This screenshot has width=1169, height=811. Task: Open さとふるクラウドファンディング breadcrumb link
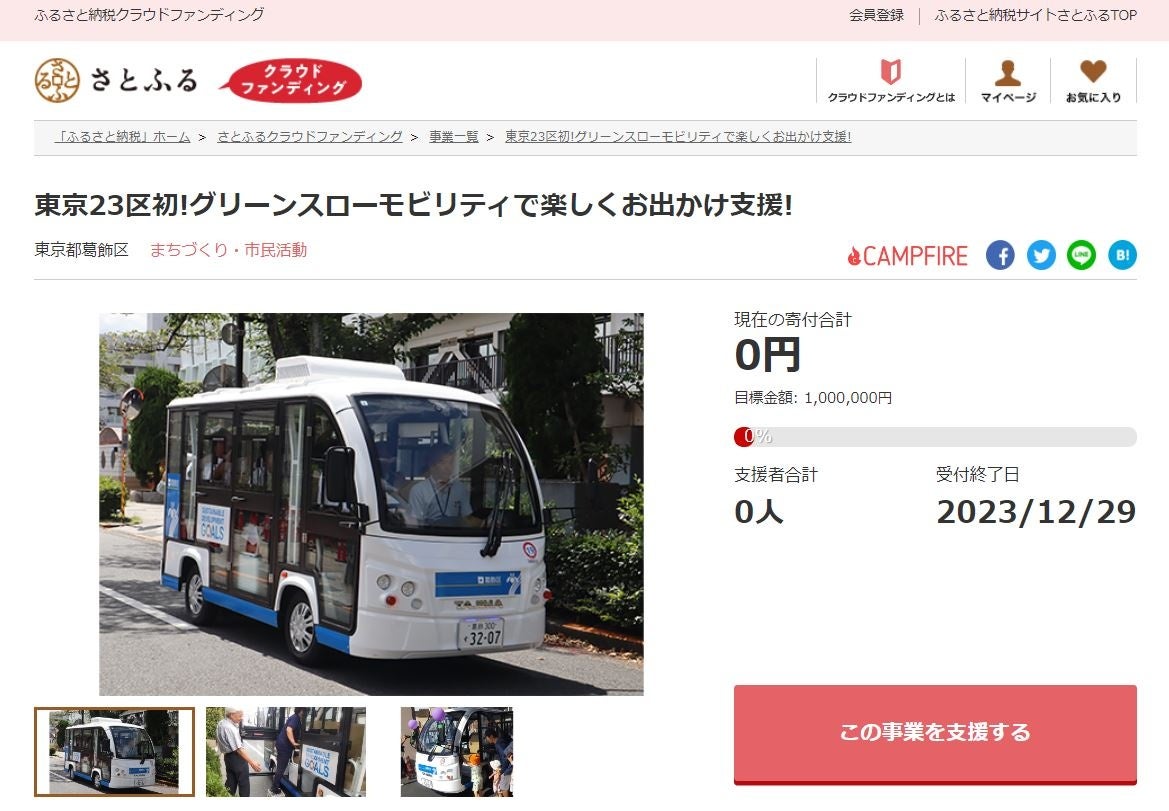pyautogui.click(x=310, y=137)
